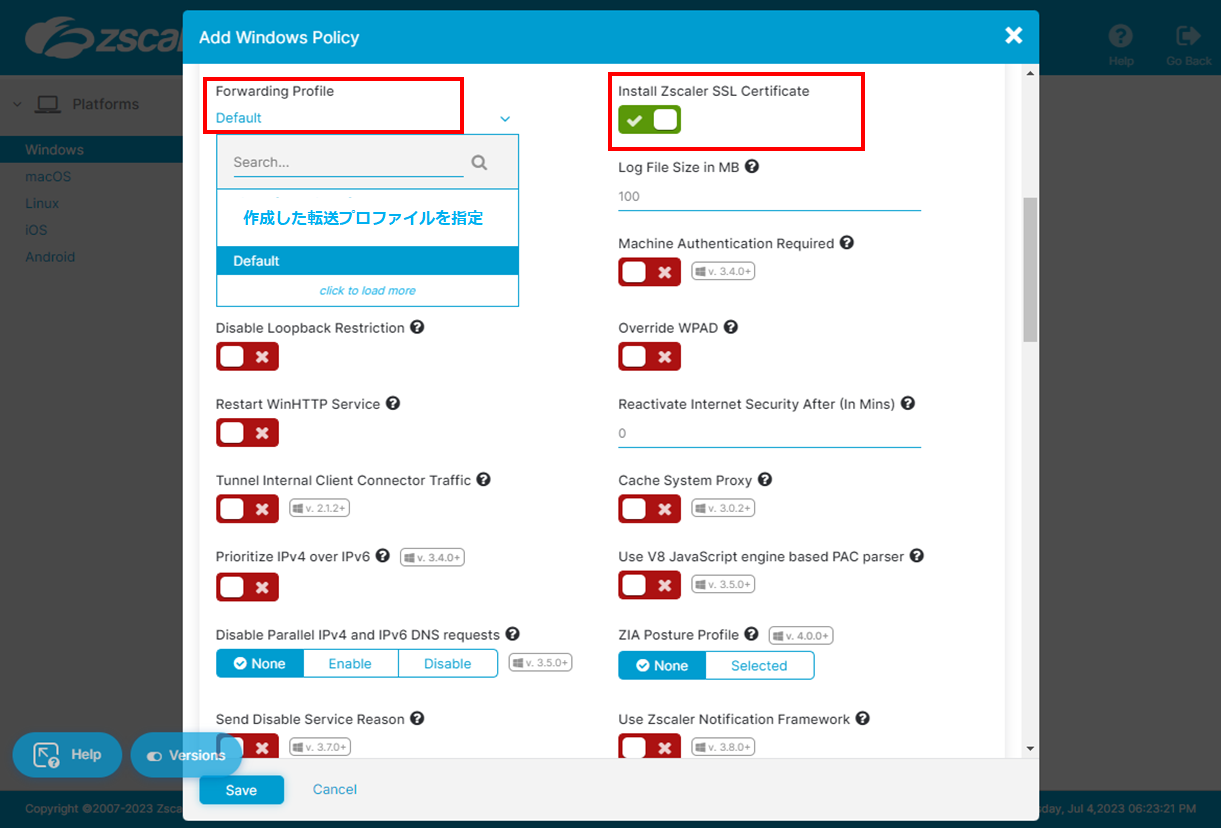Image resolution: width=1221 pixels, height=828 pixels.
Task: Turn on Tunnel Internal Client Connector Traffic
Action: pos(247,508)
